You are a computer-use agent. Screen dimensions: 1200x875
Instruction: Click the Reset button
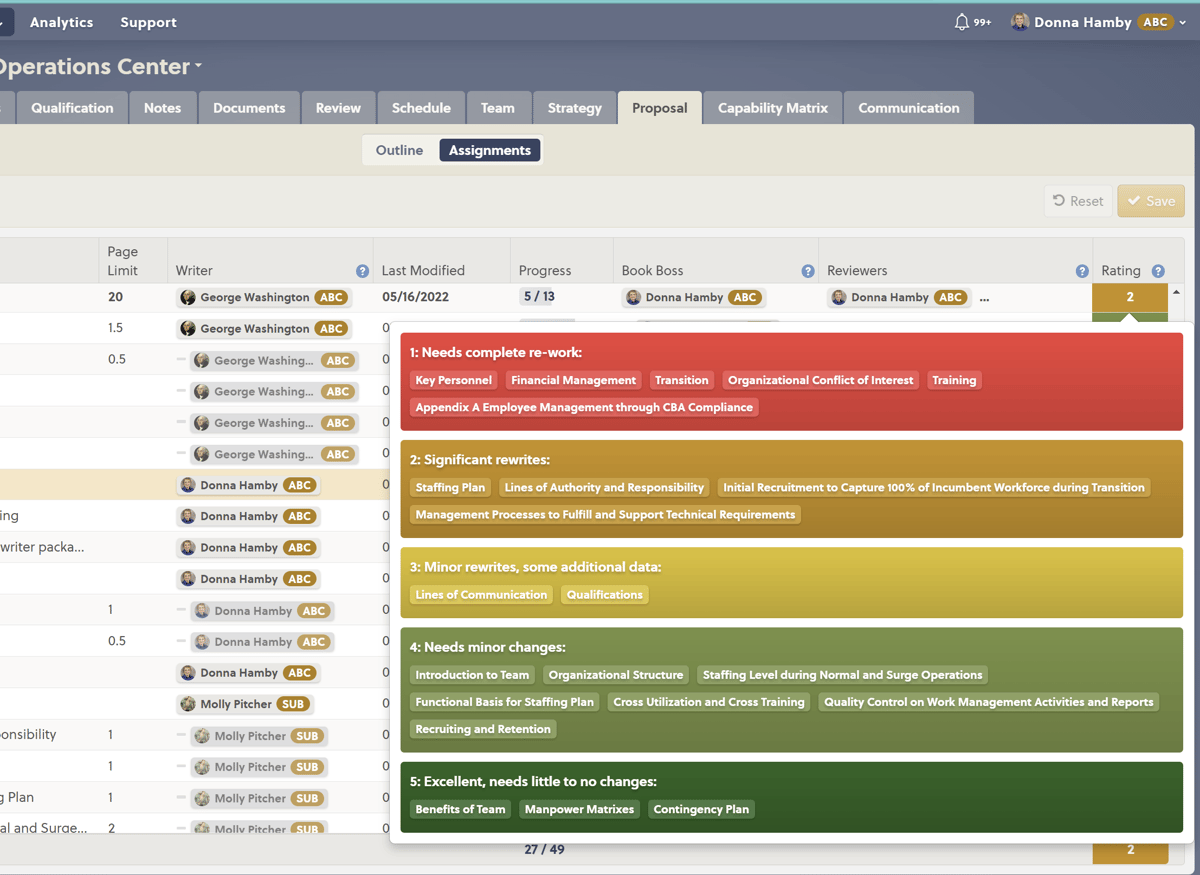pyautogui.click(x=1078, y=200)
